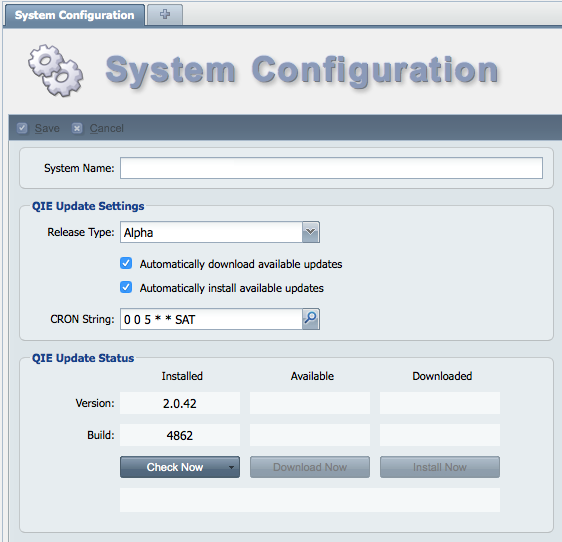The width and height of the screenshot is (562, 542).
Task: Click the Install Now button
Action: pos(440,467)
